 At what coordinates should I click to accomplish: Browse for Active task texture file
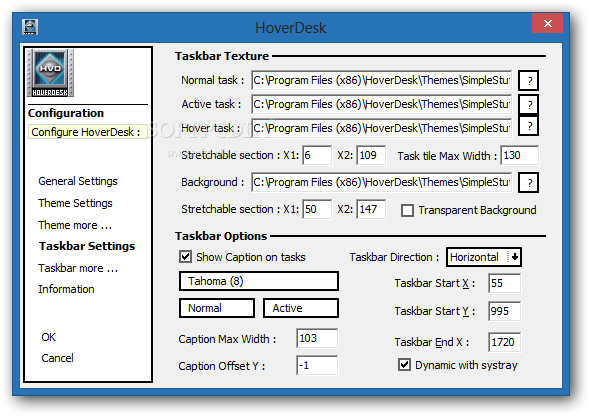(x=528, y=105)
